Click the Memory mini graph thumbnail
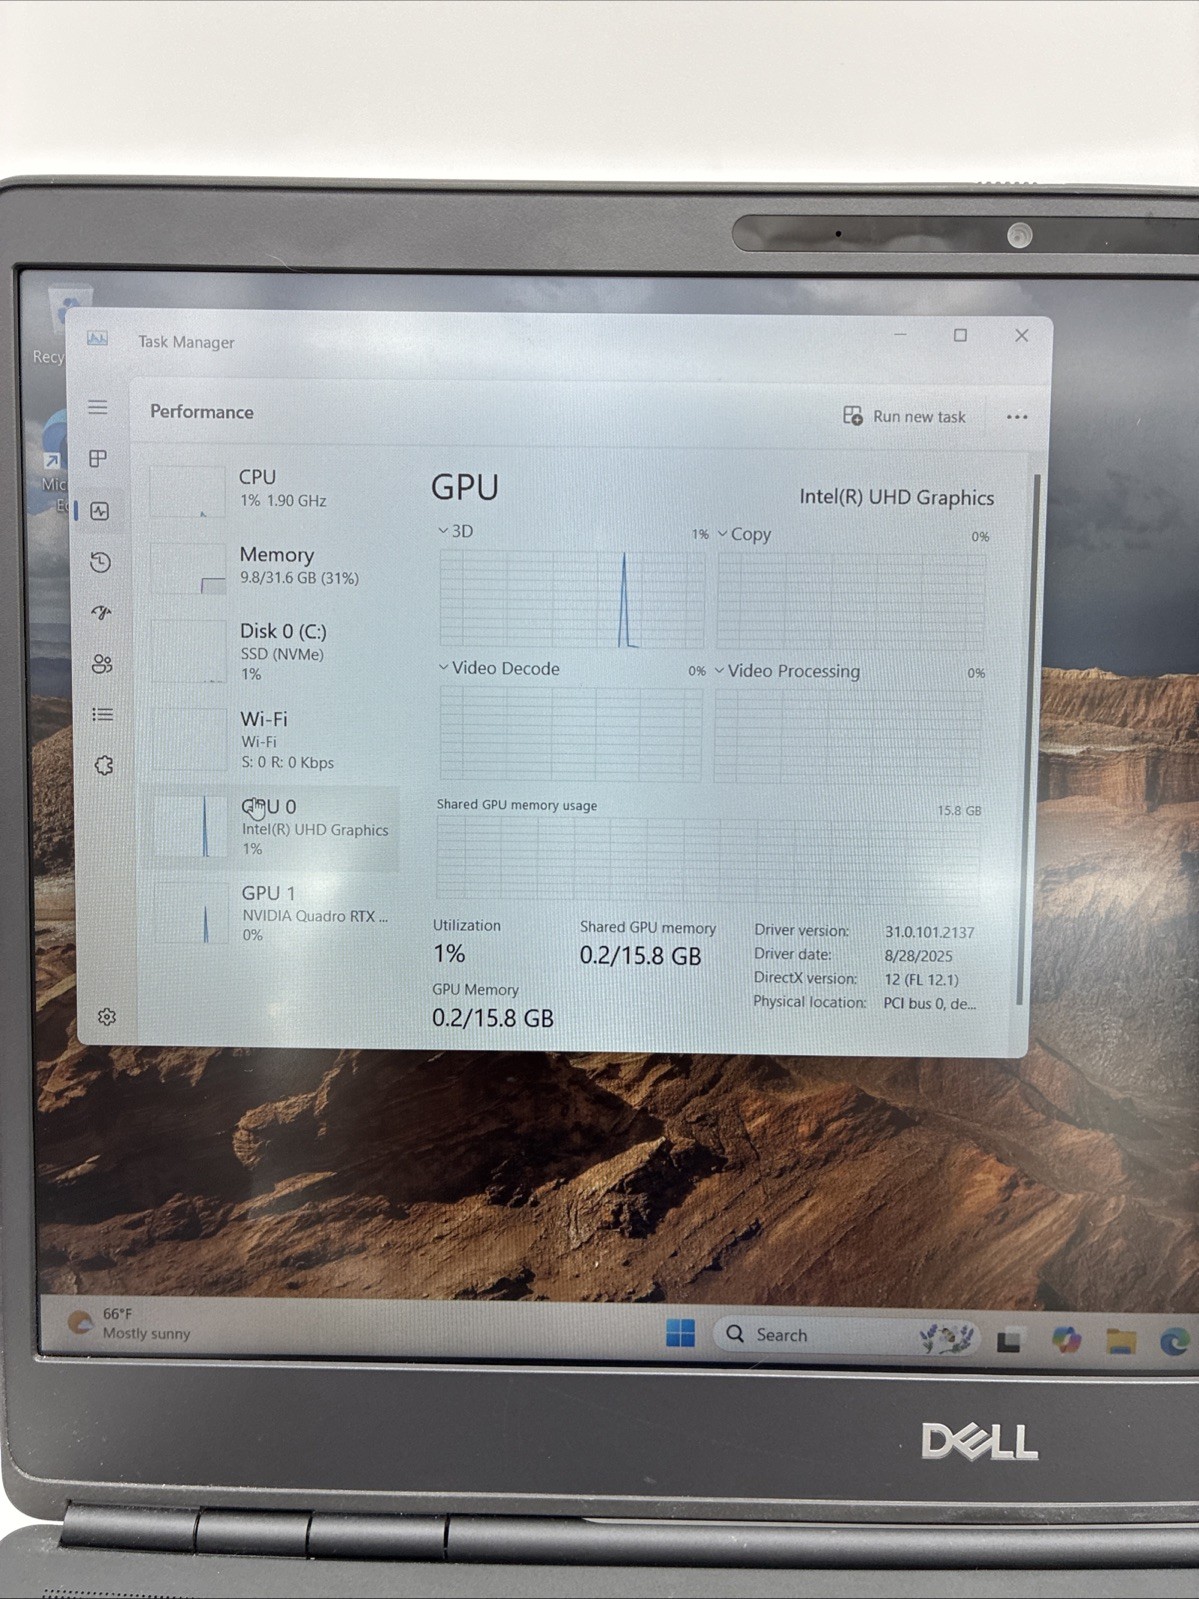This screenshot has width=1199, height=1599. tap(188, 568)
